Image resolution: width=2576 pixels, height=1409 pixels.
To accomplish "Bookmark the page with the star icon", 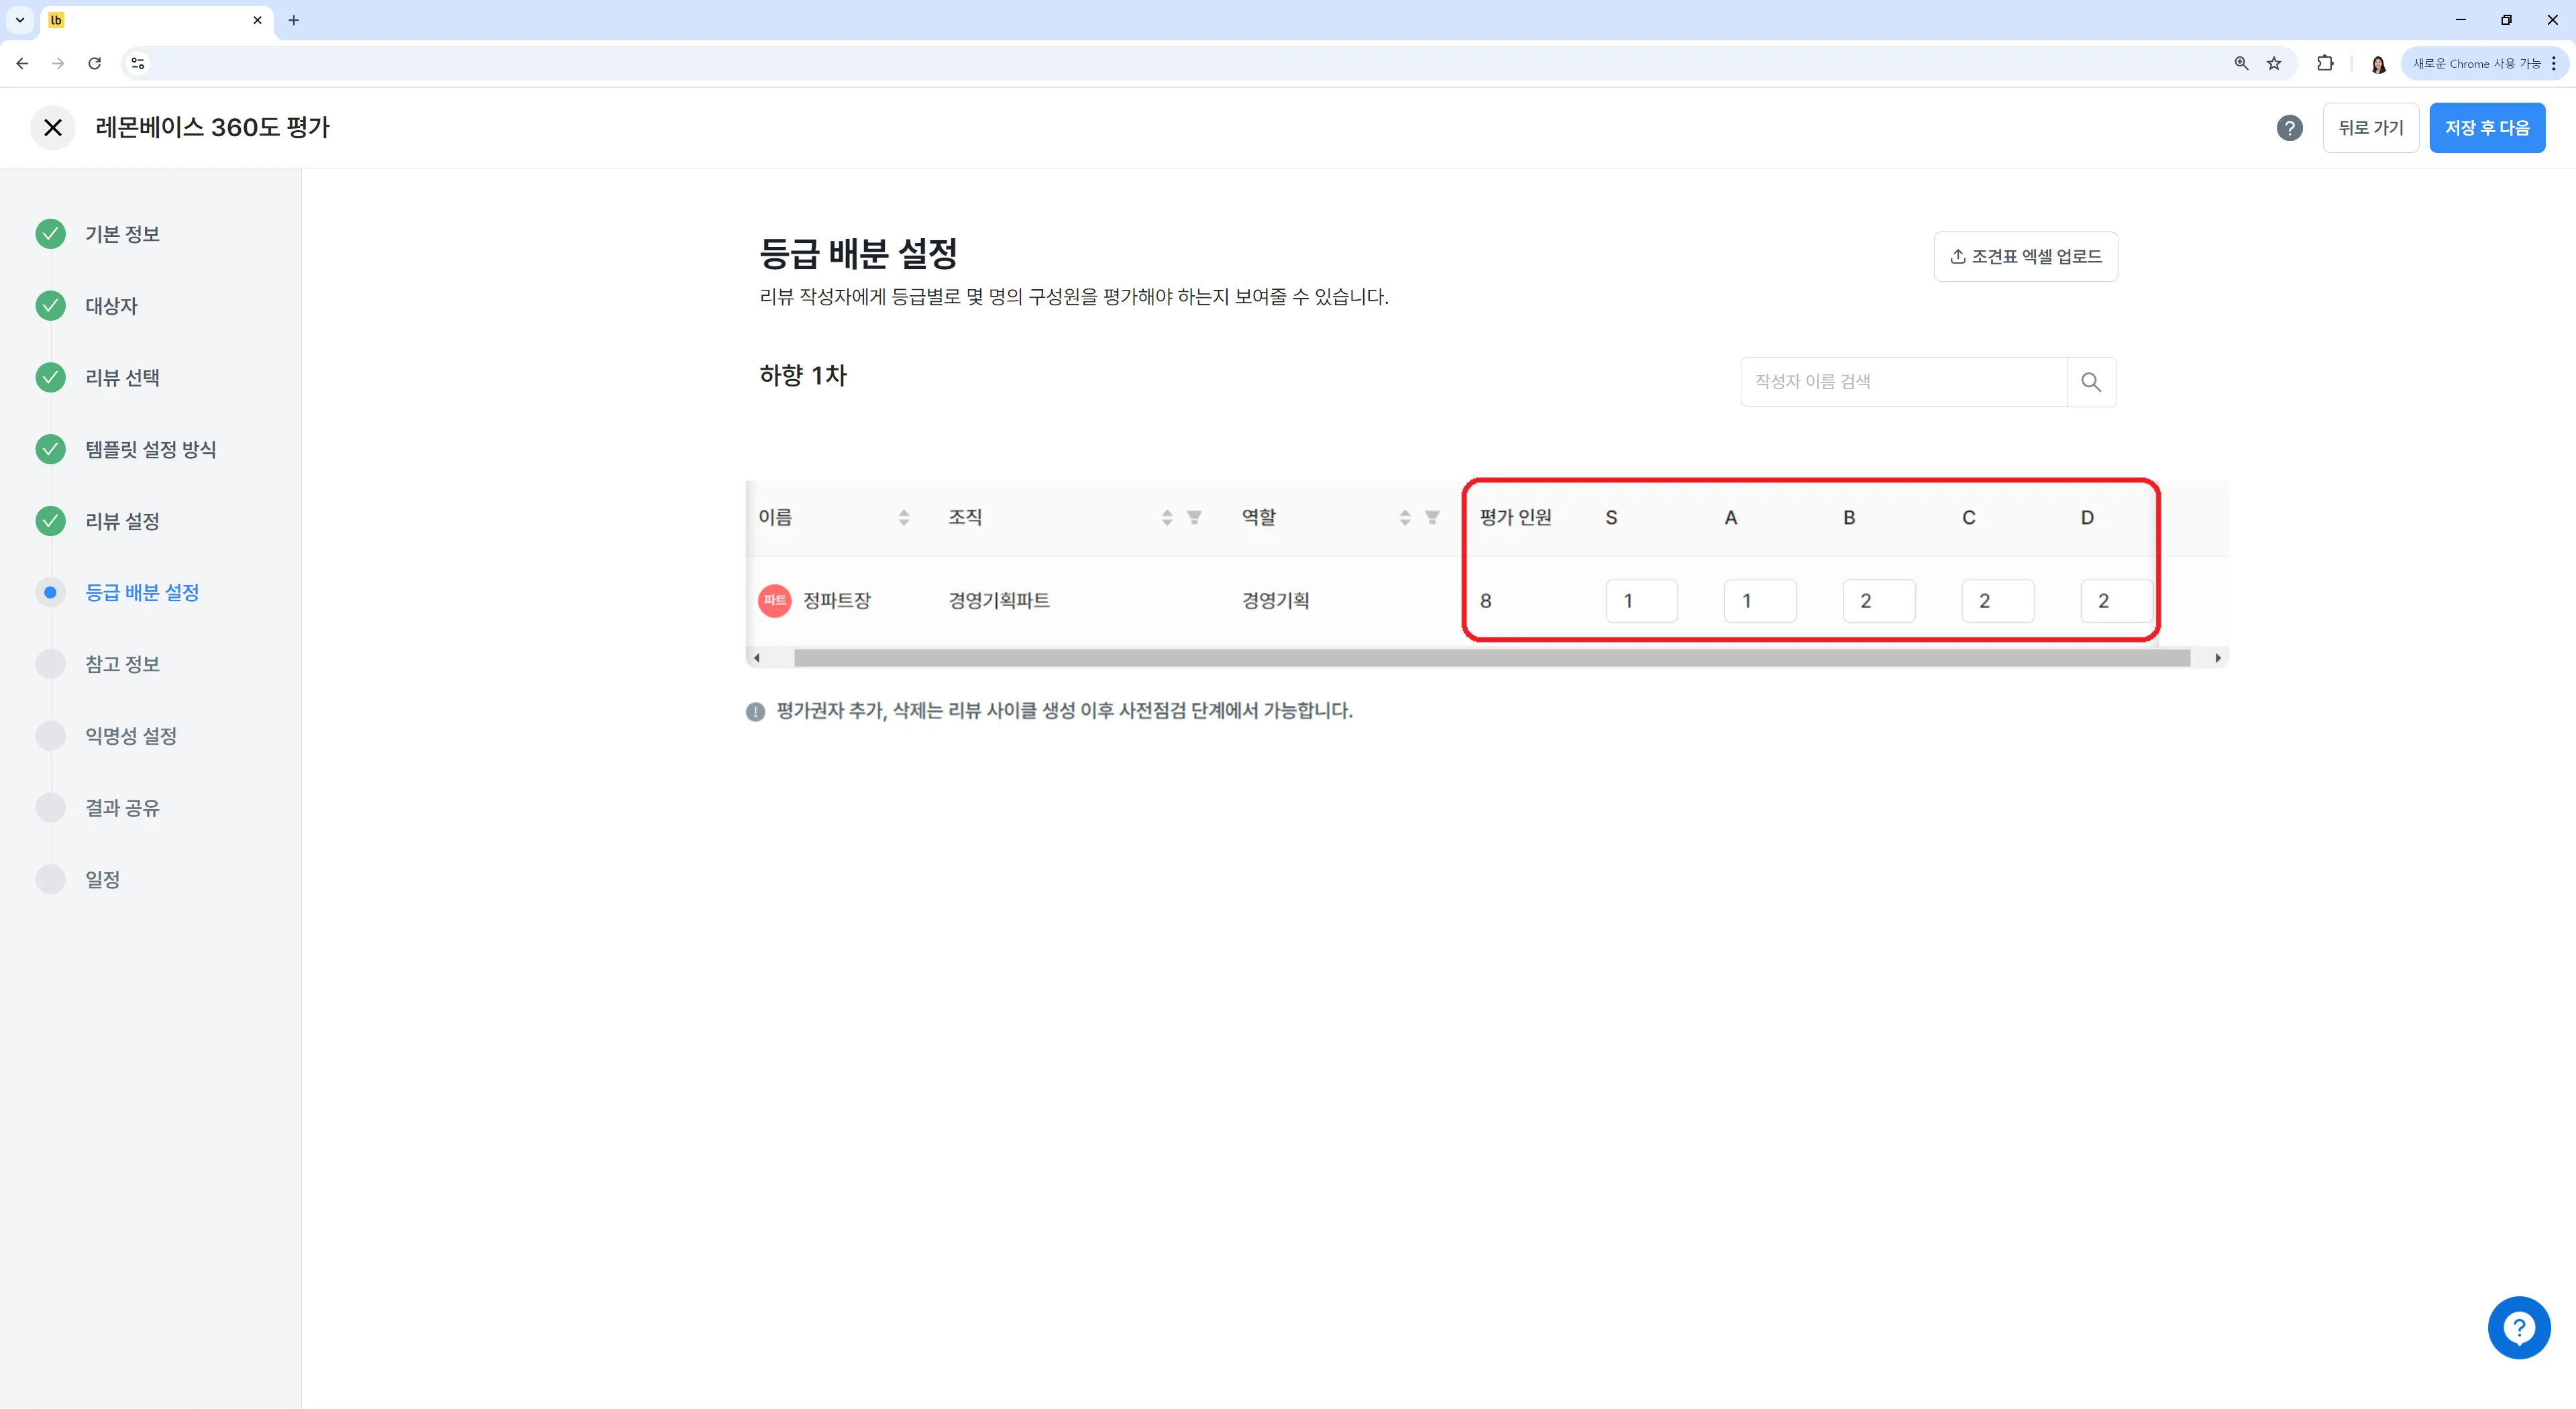I will [2274, 63].
